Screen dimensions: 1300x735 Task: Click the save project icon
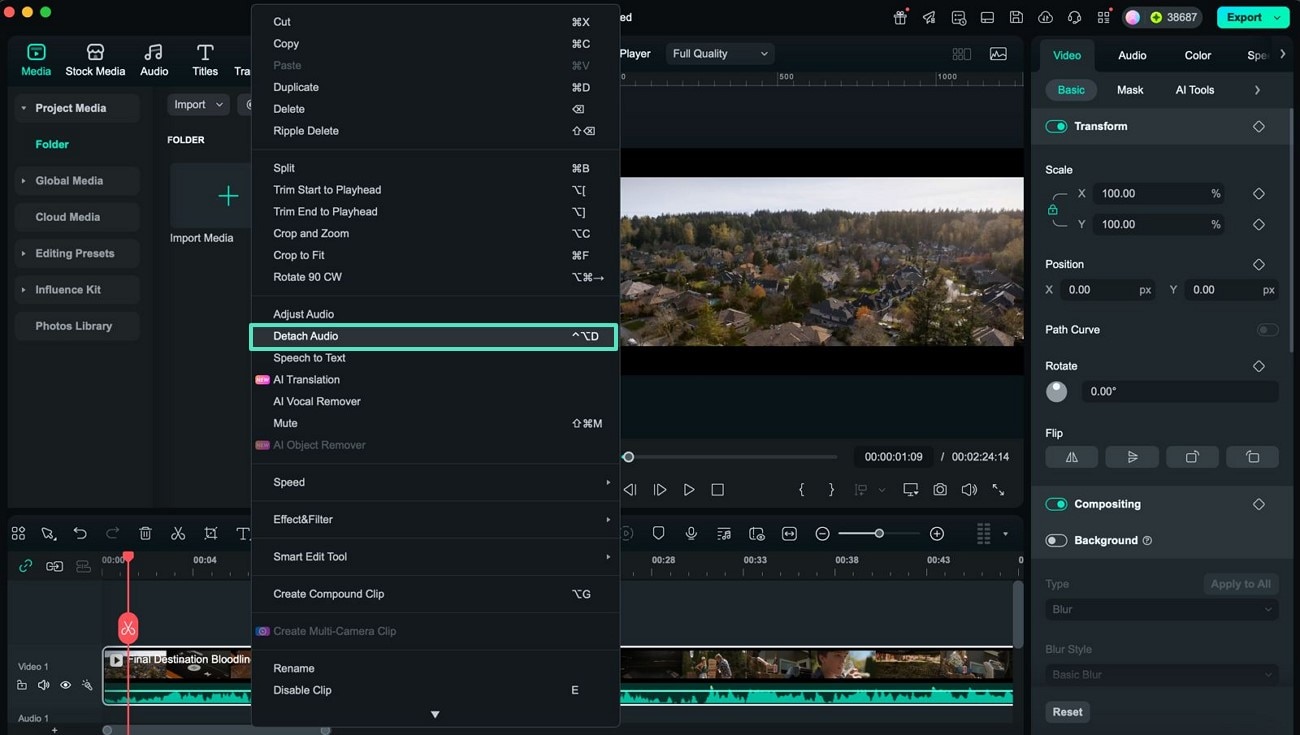pos(1016,17)
